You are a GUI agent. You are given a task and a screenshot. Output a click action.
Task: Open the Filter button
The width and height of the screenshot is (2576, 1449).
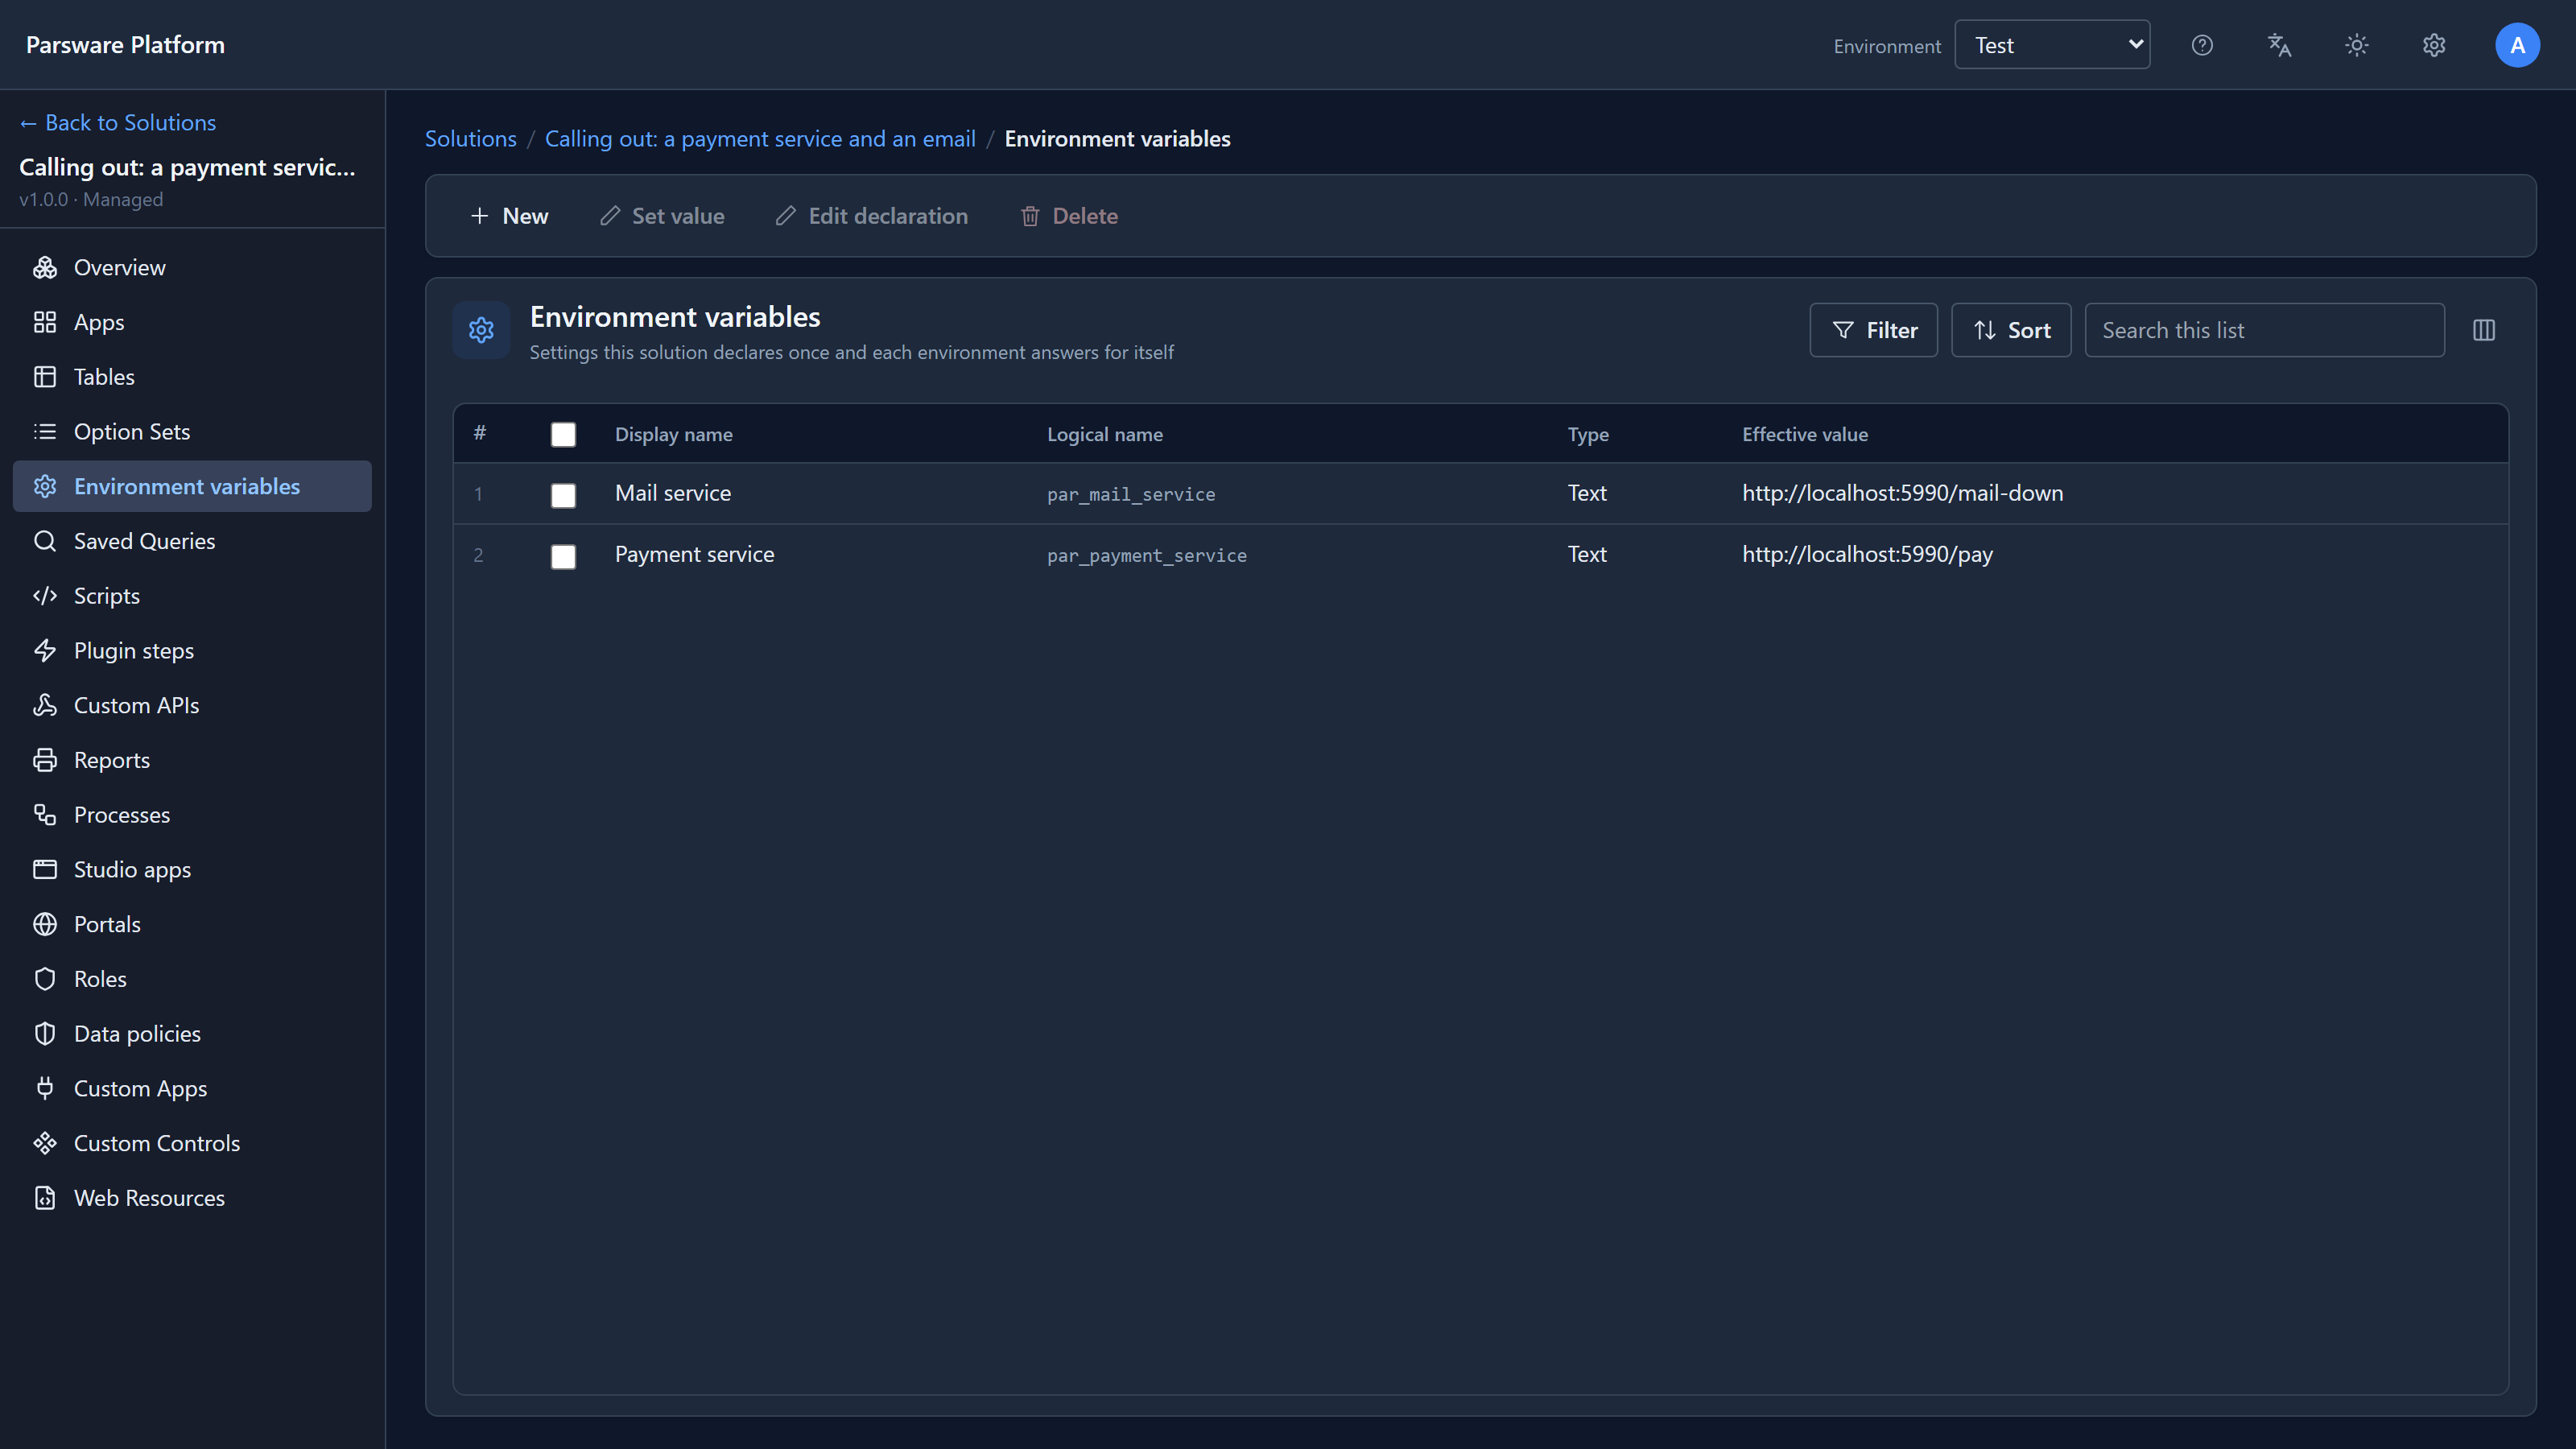tap(1874, 330)
